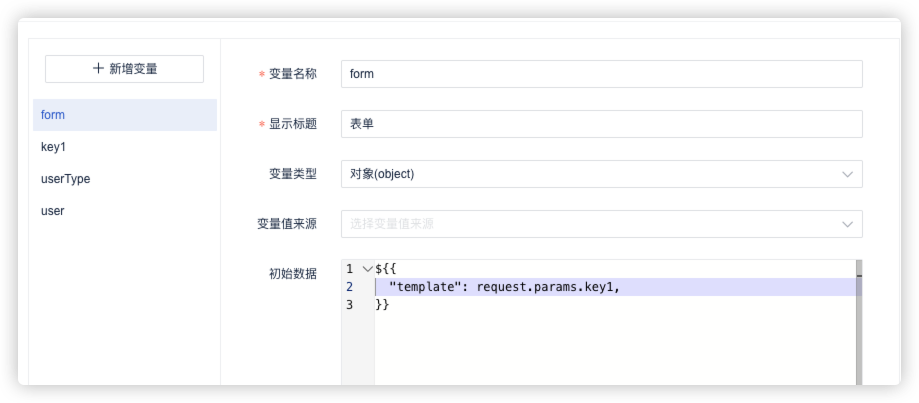Collapse the code block at line 1
Screen dimensions: 919x403
(x=367, y=269)
